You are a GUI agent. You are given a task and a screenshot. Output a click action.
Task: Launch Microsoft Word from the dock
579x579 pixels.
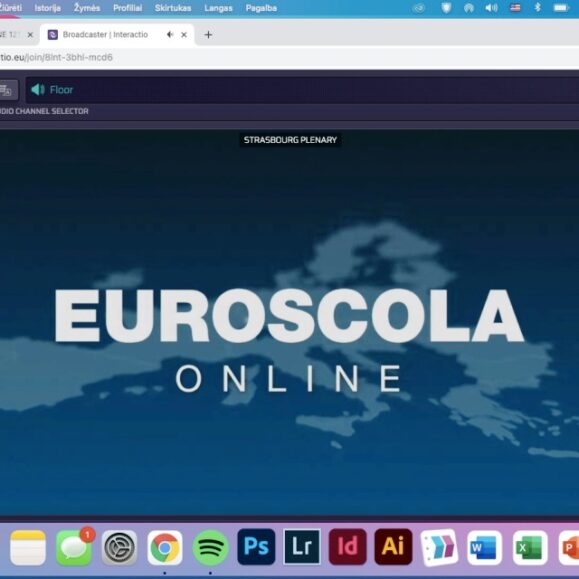click(484, 548)
